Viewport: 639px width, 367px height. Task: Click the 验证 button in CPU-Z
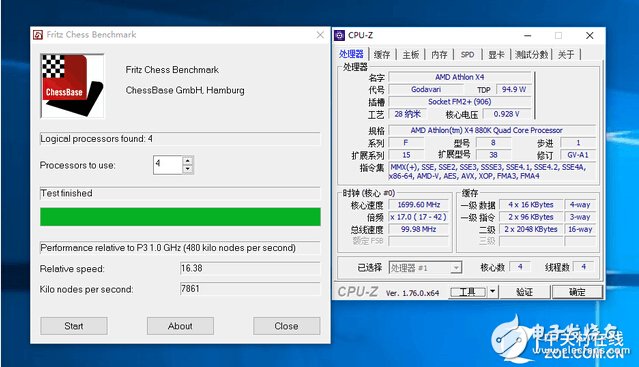point(524,292)
